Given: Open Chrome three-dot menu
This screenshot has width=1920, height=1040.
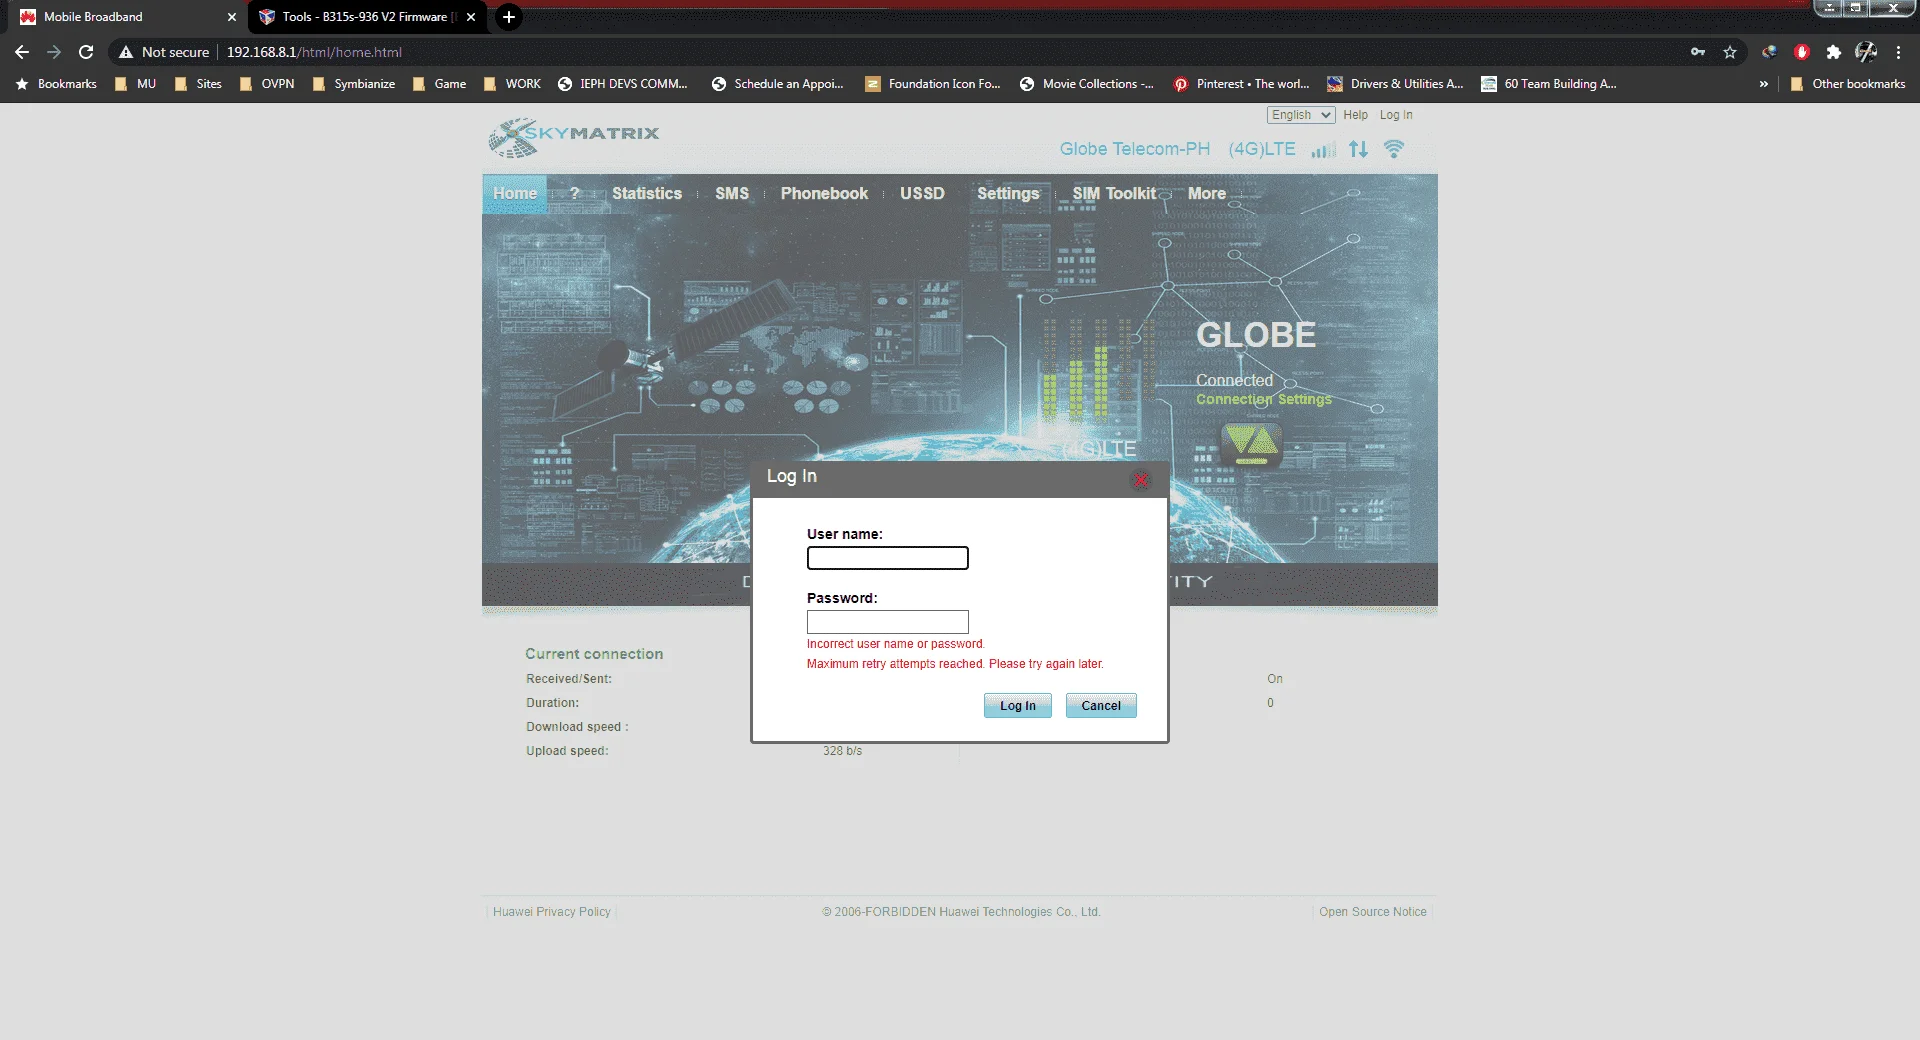Looking at the screenshot, I should (1898, 52).
